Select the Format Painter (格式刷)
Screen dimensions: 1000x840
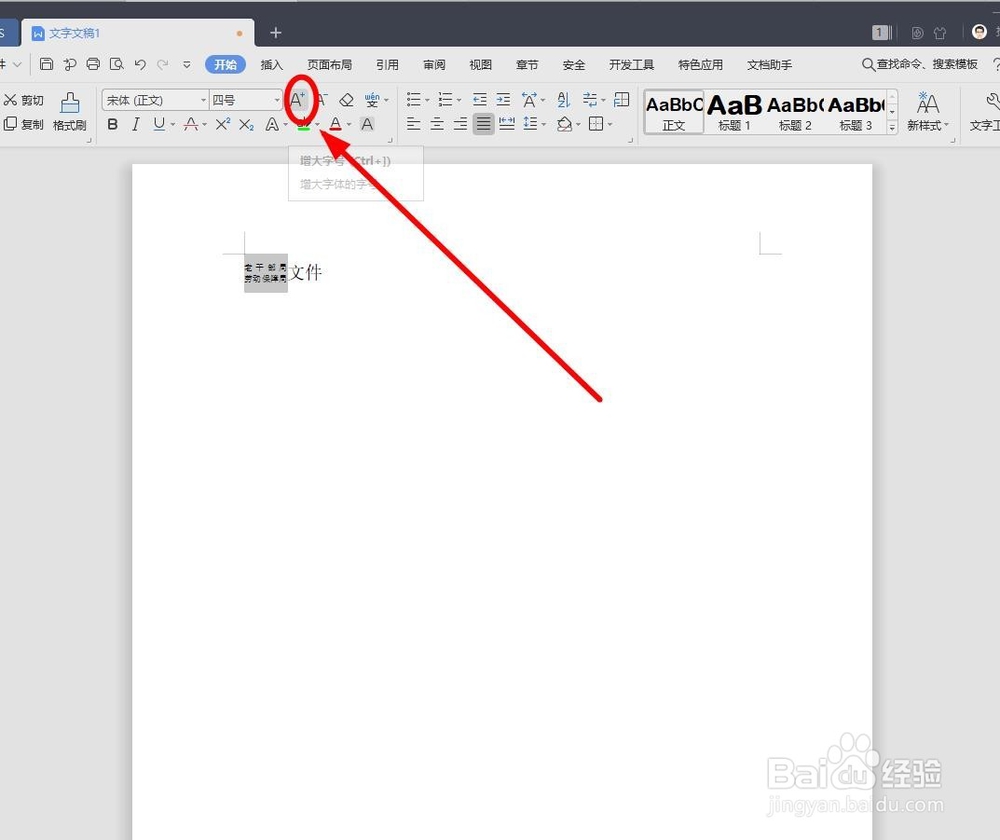[70, 112]
